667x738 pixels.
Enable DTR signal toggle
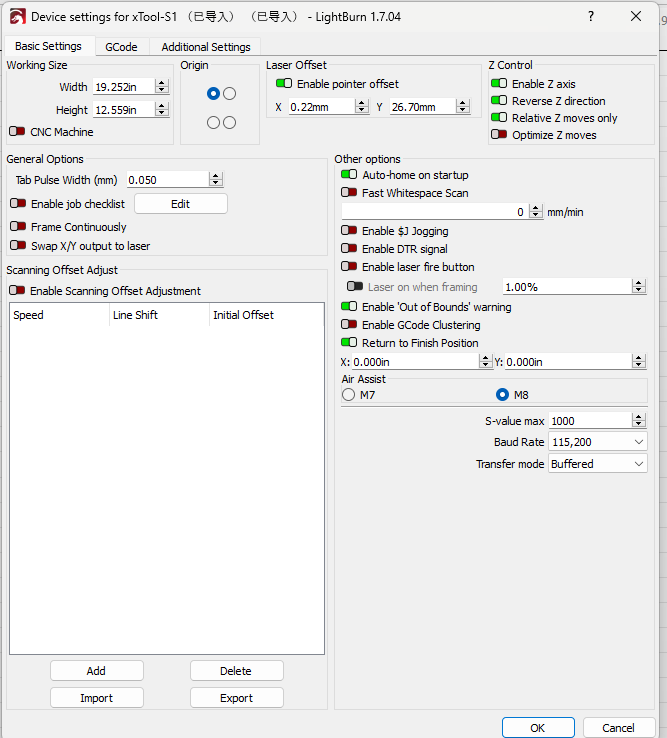point(349,249)
